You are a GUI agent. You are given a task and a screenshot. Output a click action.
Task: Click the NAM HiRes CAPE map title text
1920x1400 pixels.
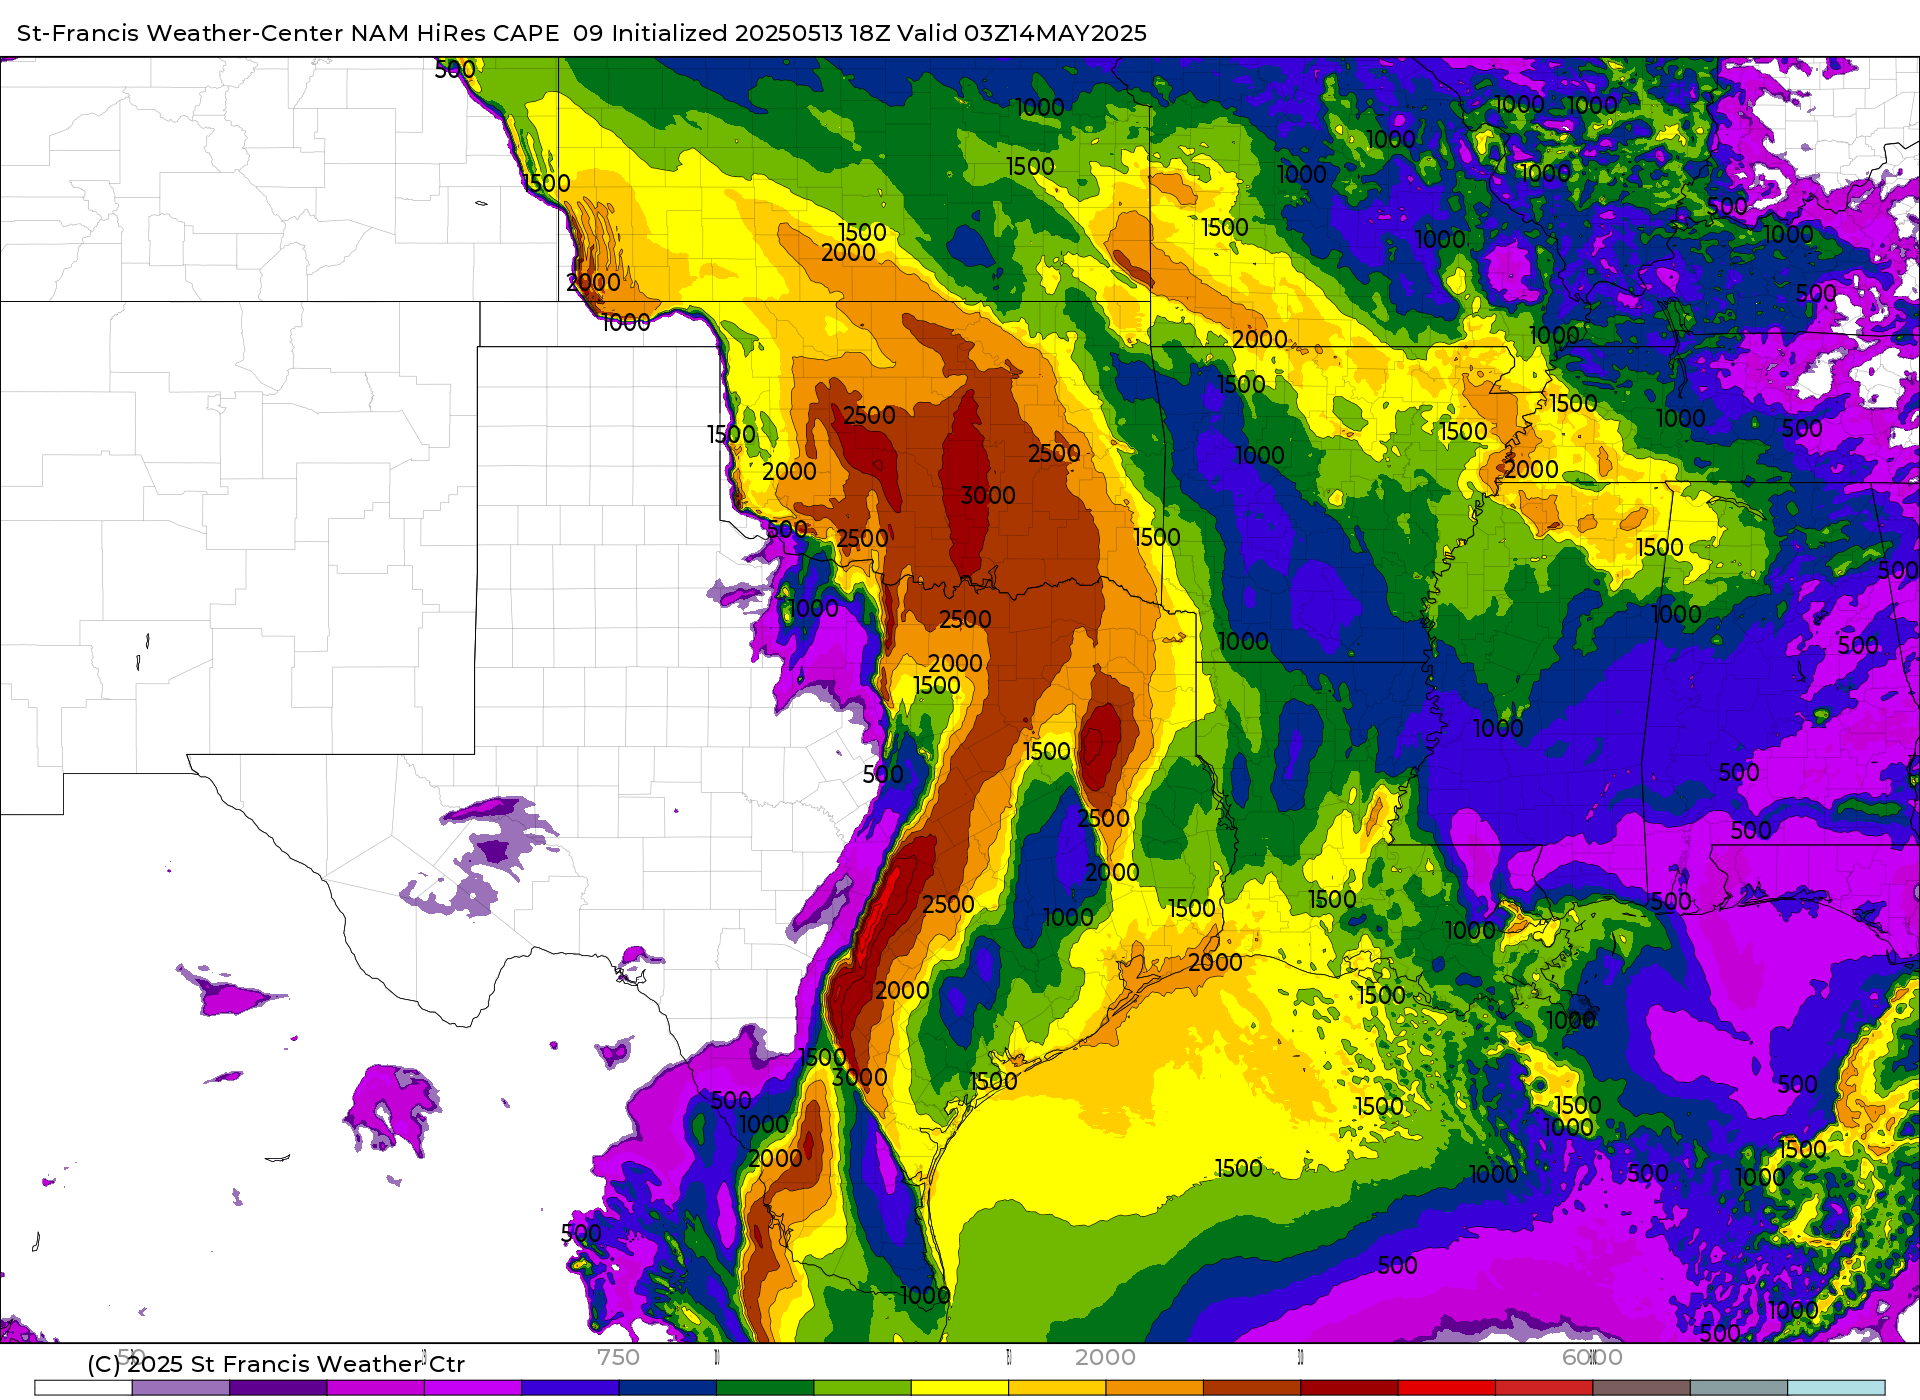pos(582,33)
